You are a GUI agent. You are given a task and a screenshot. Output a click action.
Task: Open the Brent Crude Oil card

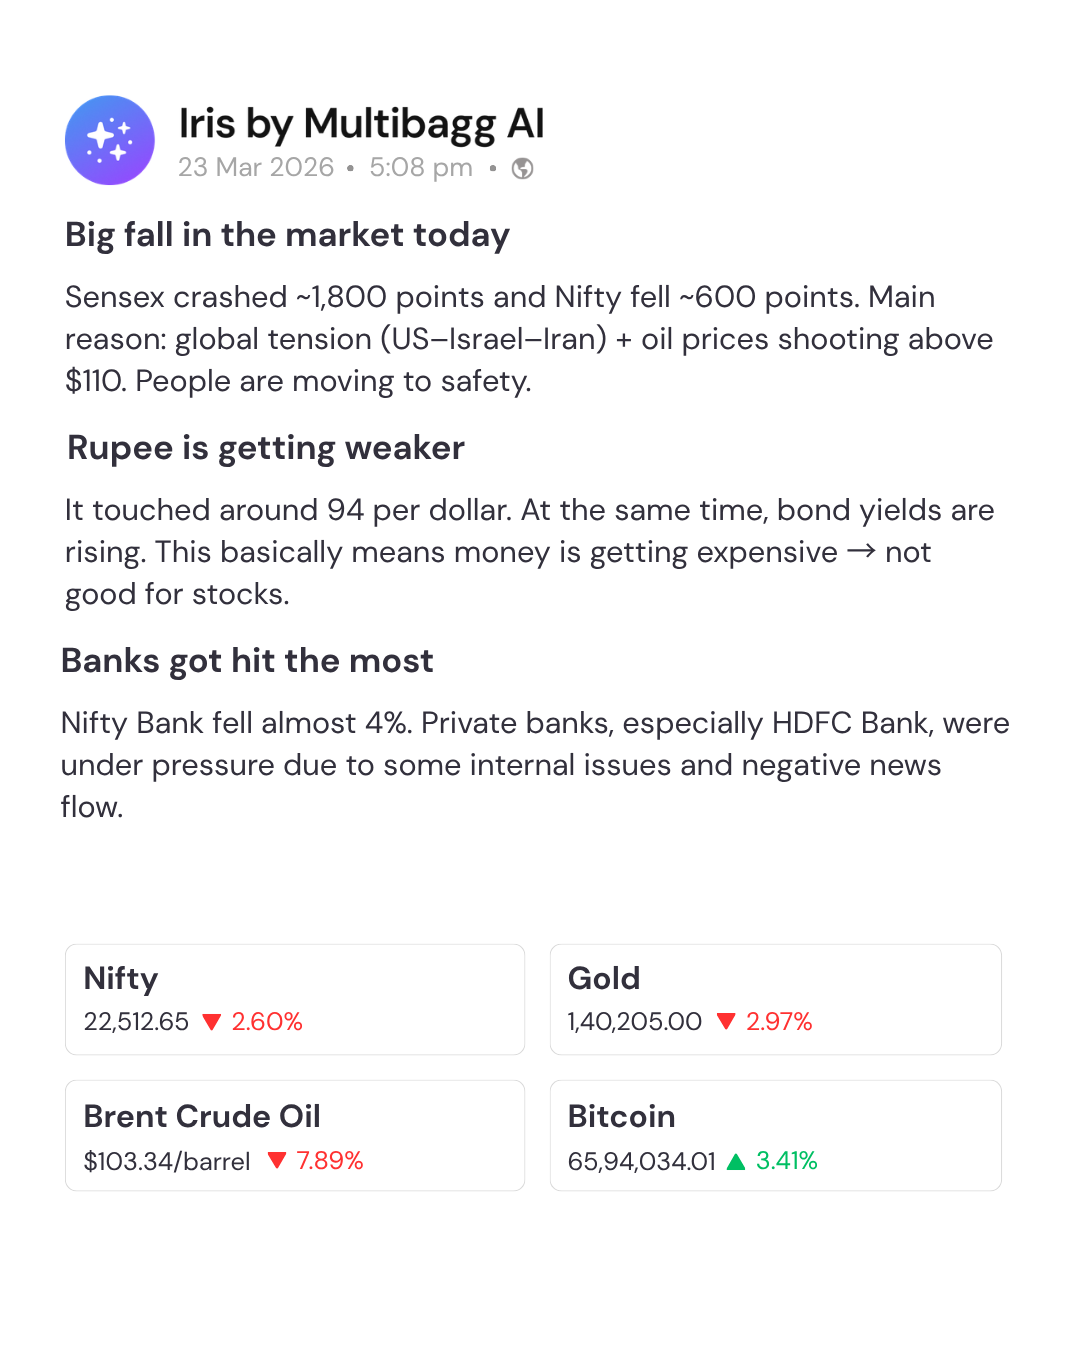(295, 1135)
